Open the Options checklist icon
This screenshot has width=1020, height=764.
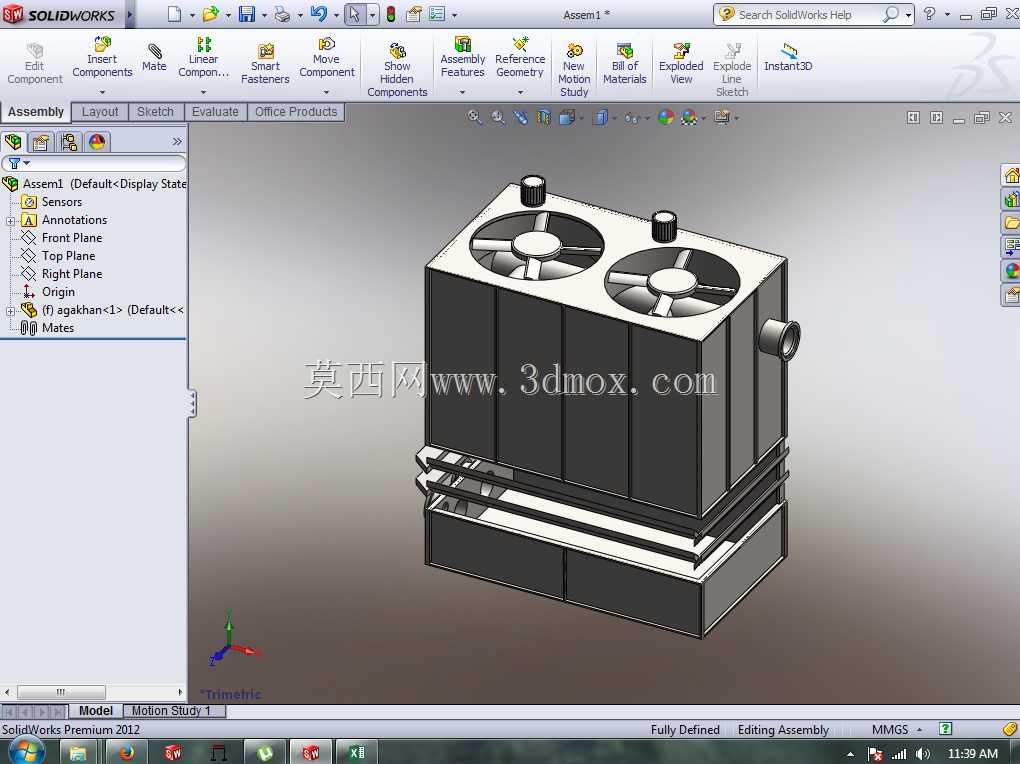coord(437,14)
